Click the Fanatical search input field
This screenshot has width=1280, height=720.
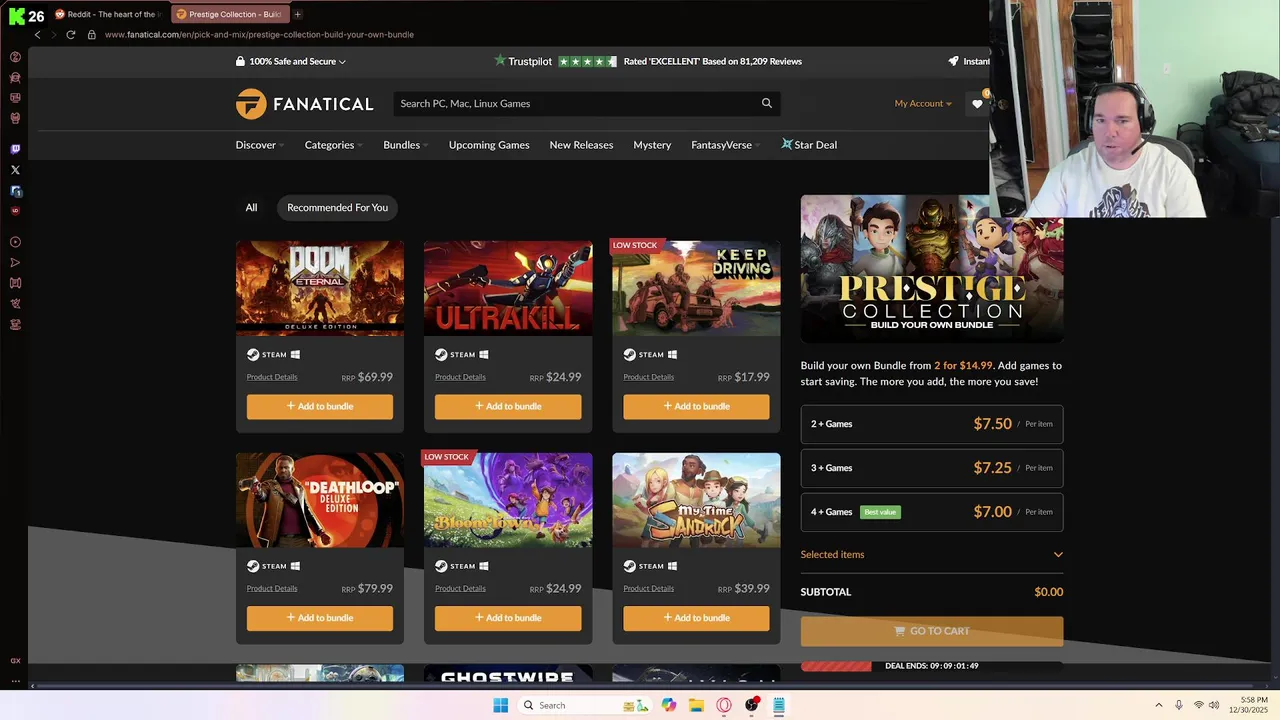click(x=575, y=103)
